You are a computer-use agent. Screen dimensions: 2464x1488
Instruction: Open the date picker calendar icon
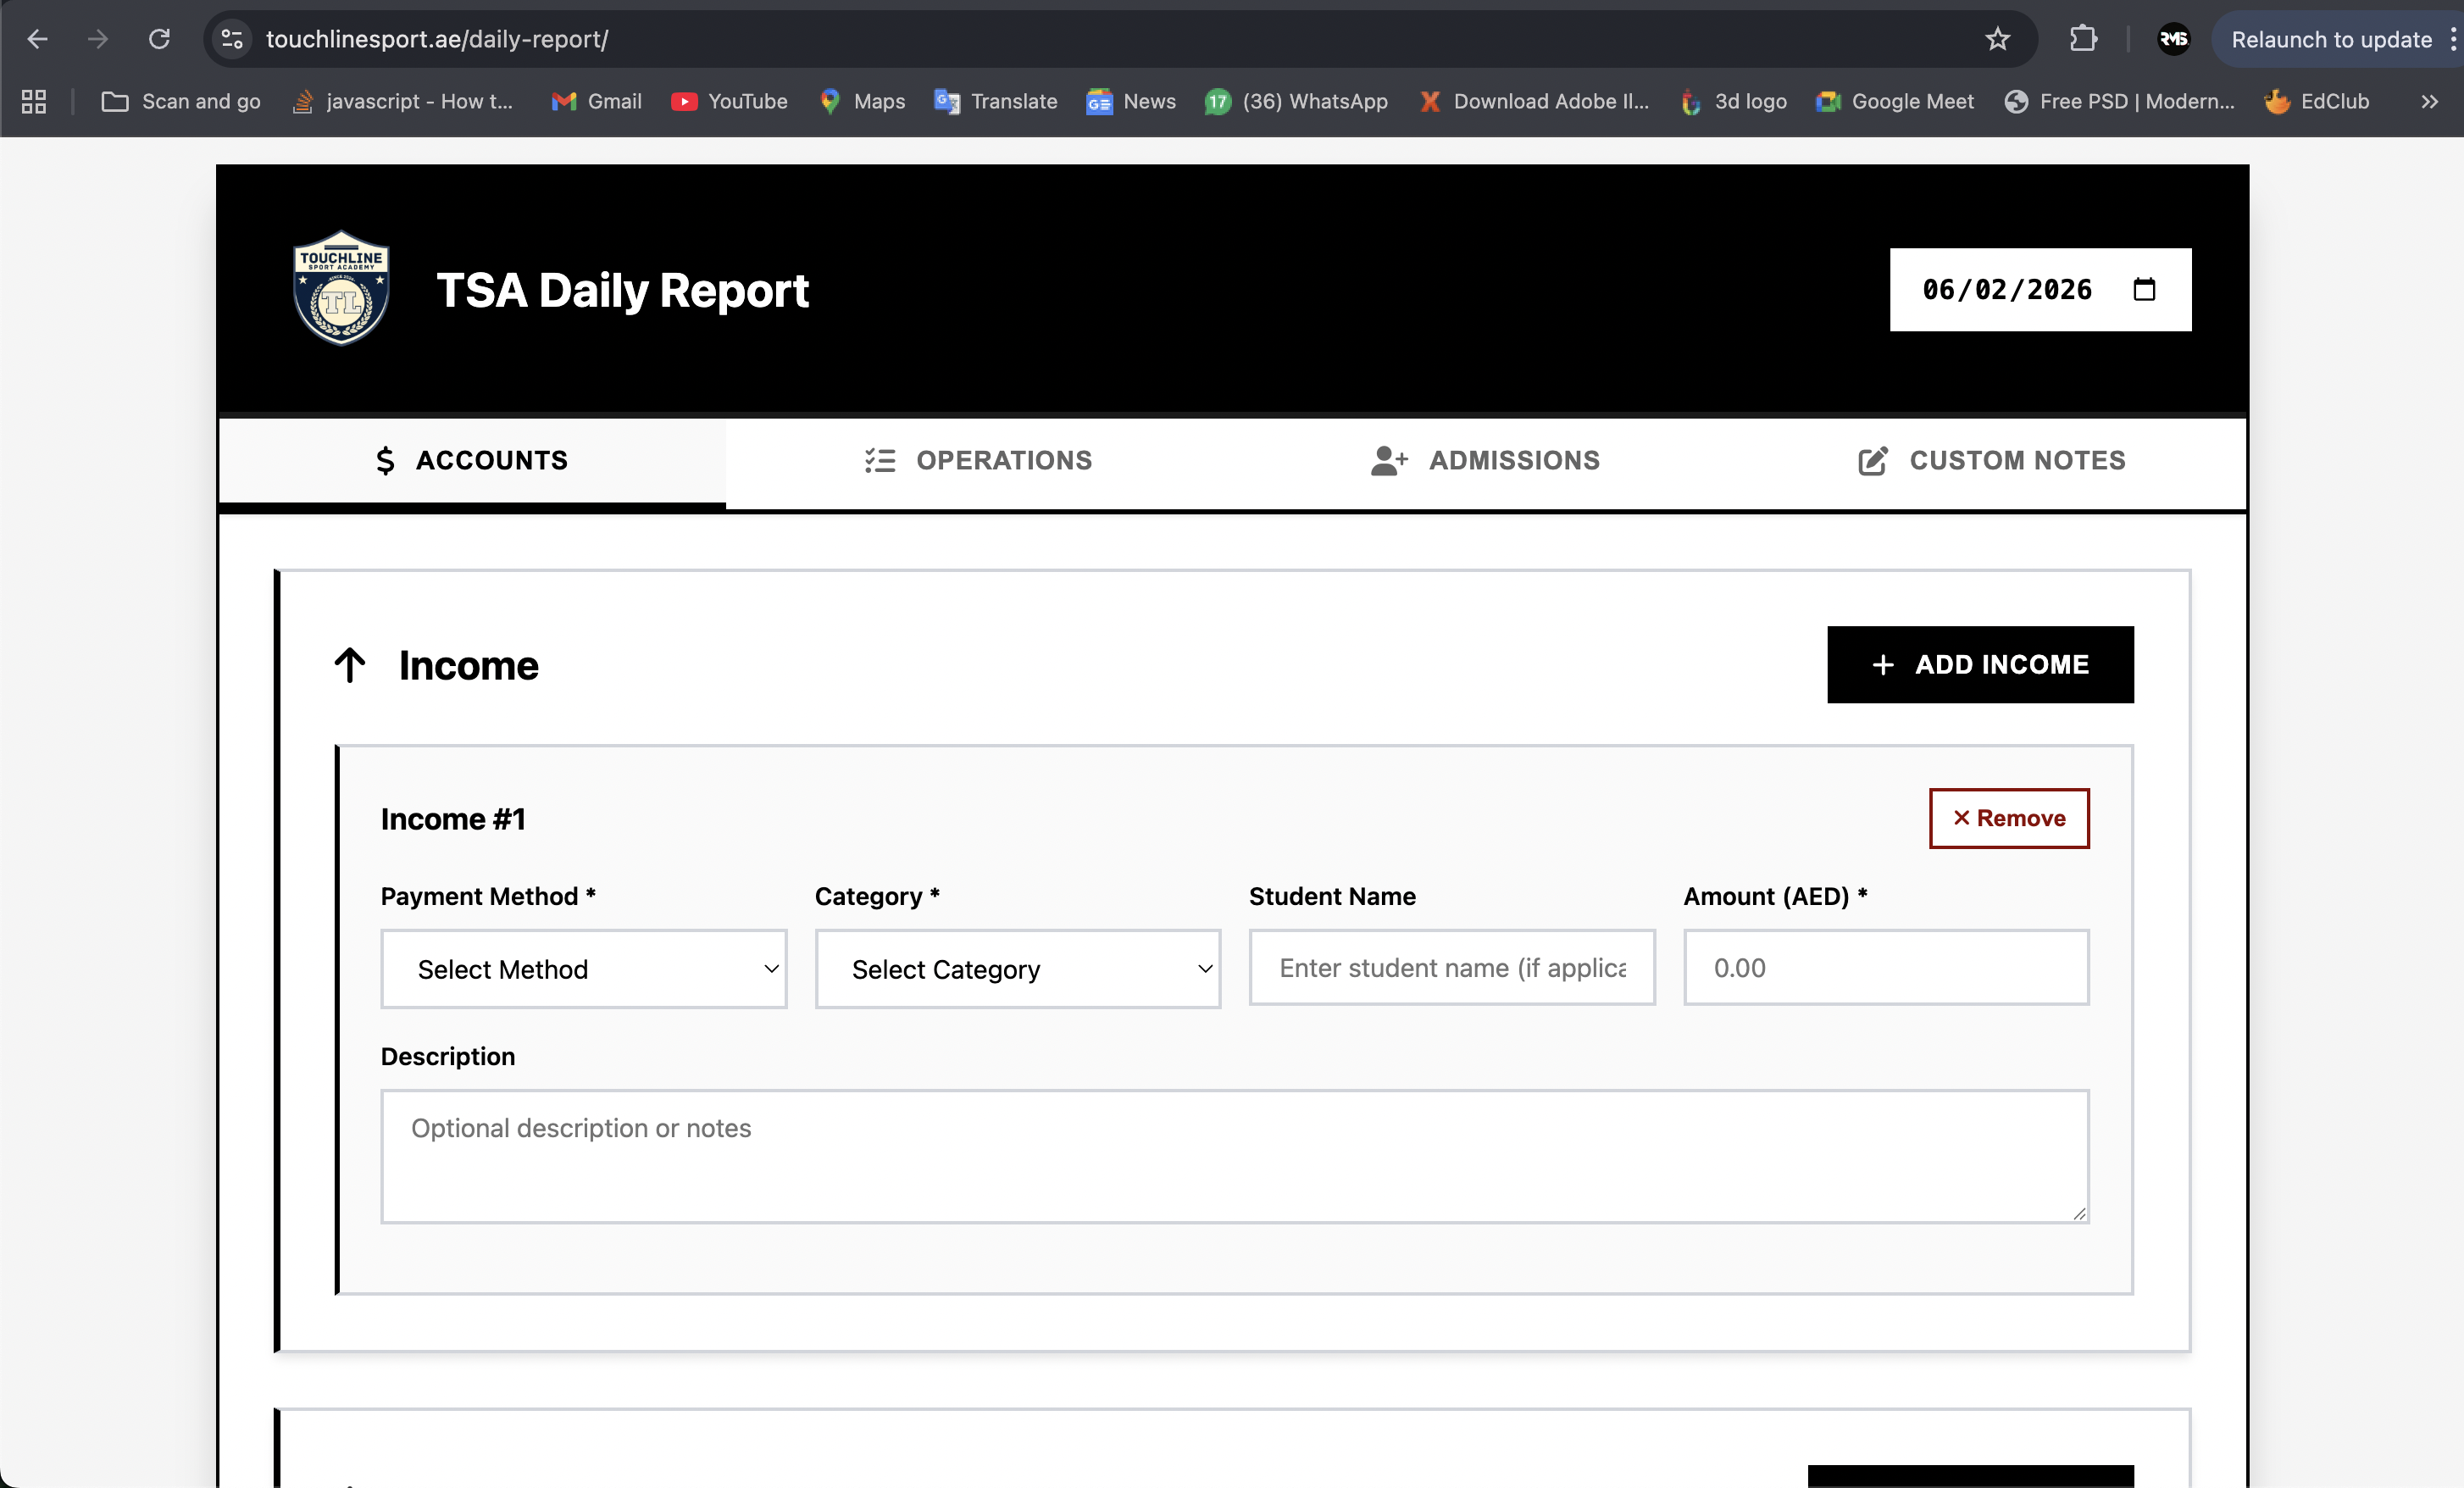pyautogui.click(x=2144, y=290)
